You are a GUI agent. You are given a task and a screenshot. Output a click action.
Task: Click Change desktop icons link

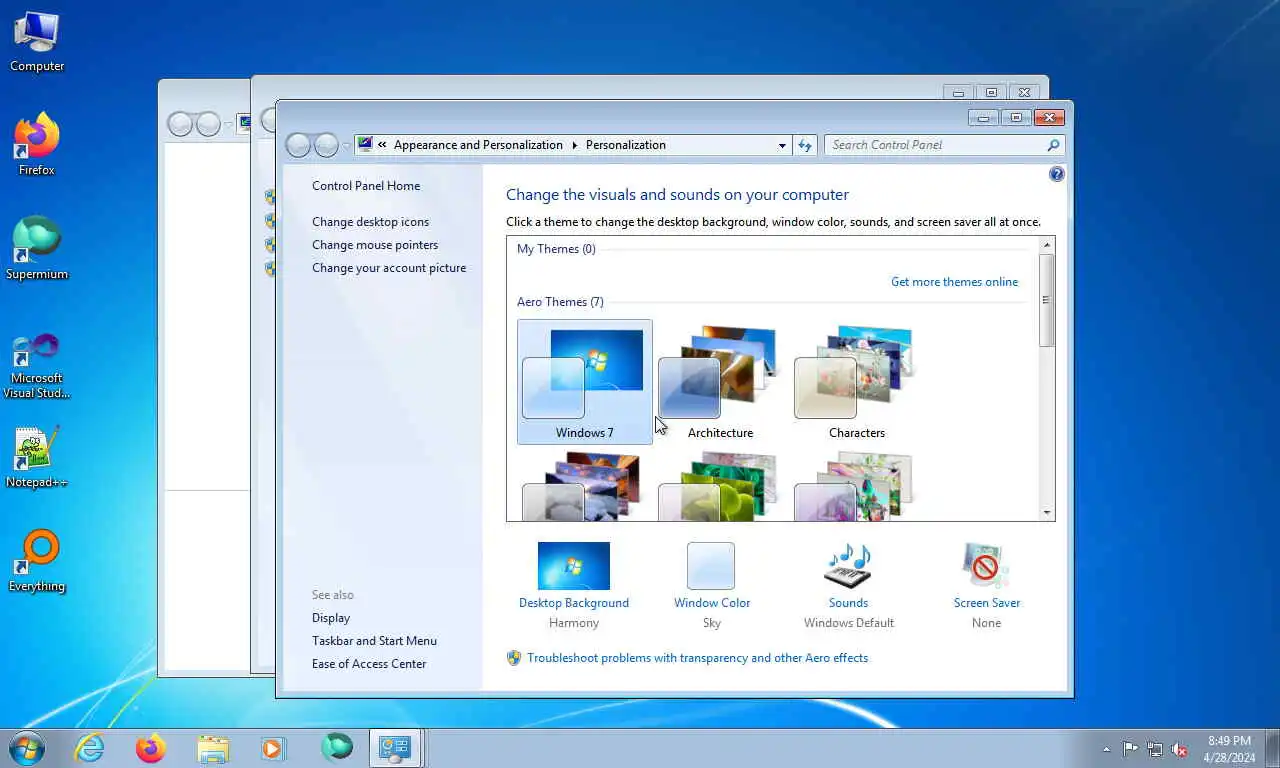(x=370, y=222)
